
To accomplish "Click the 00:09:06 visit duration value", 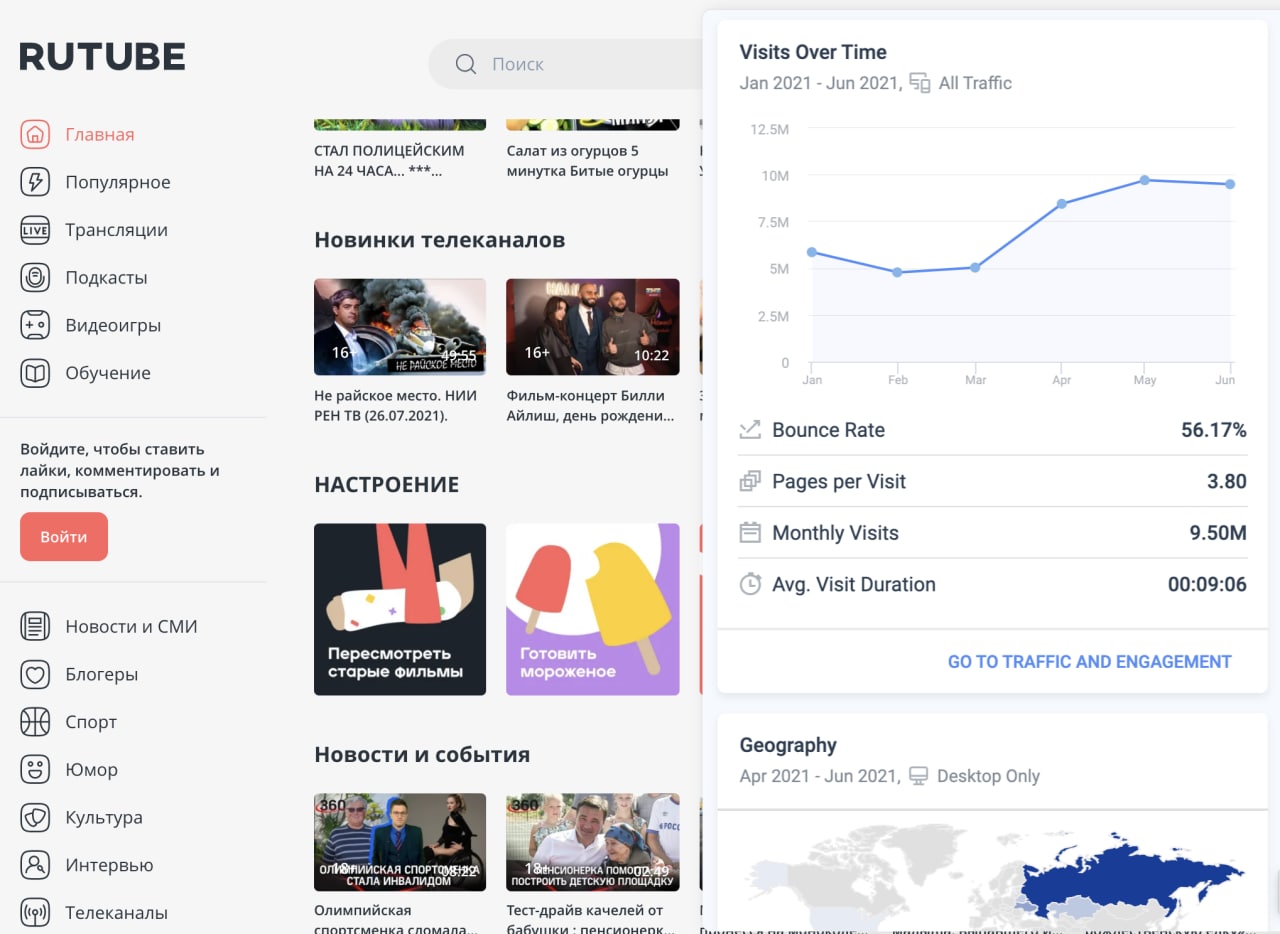I will pos(1207,584).
